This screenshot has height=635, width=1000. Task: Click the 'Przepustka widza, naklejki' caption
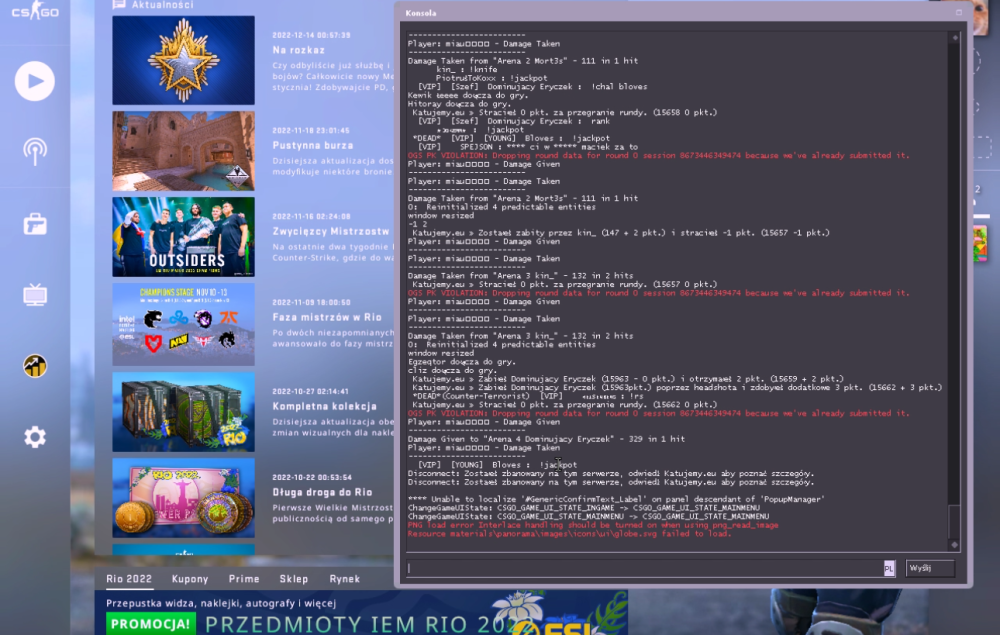(221, 603)
